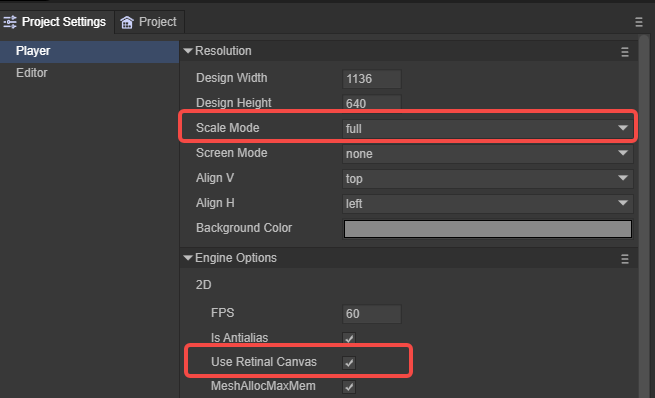Click the Project tab house icon
This screenshot has width=655, height=398.
(x=127, y=22)
